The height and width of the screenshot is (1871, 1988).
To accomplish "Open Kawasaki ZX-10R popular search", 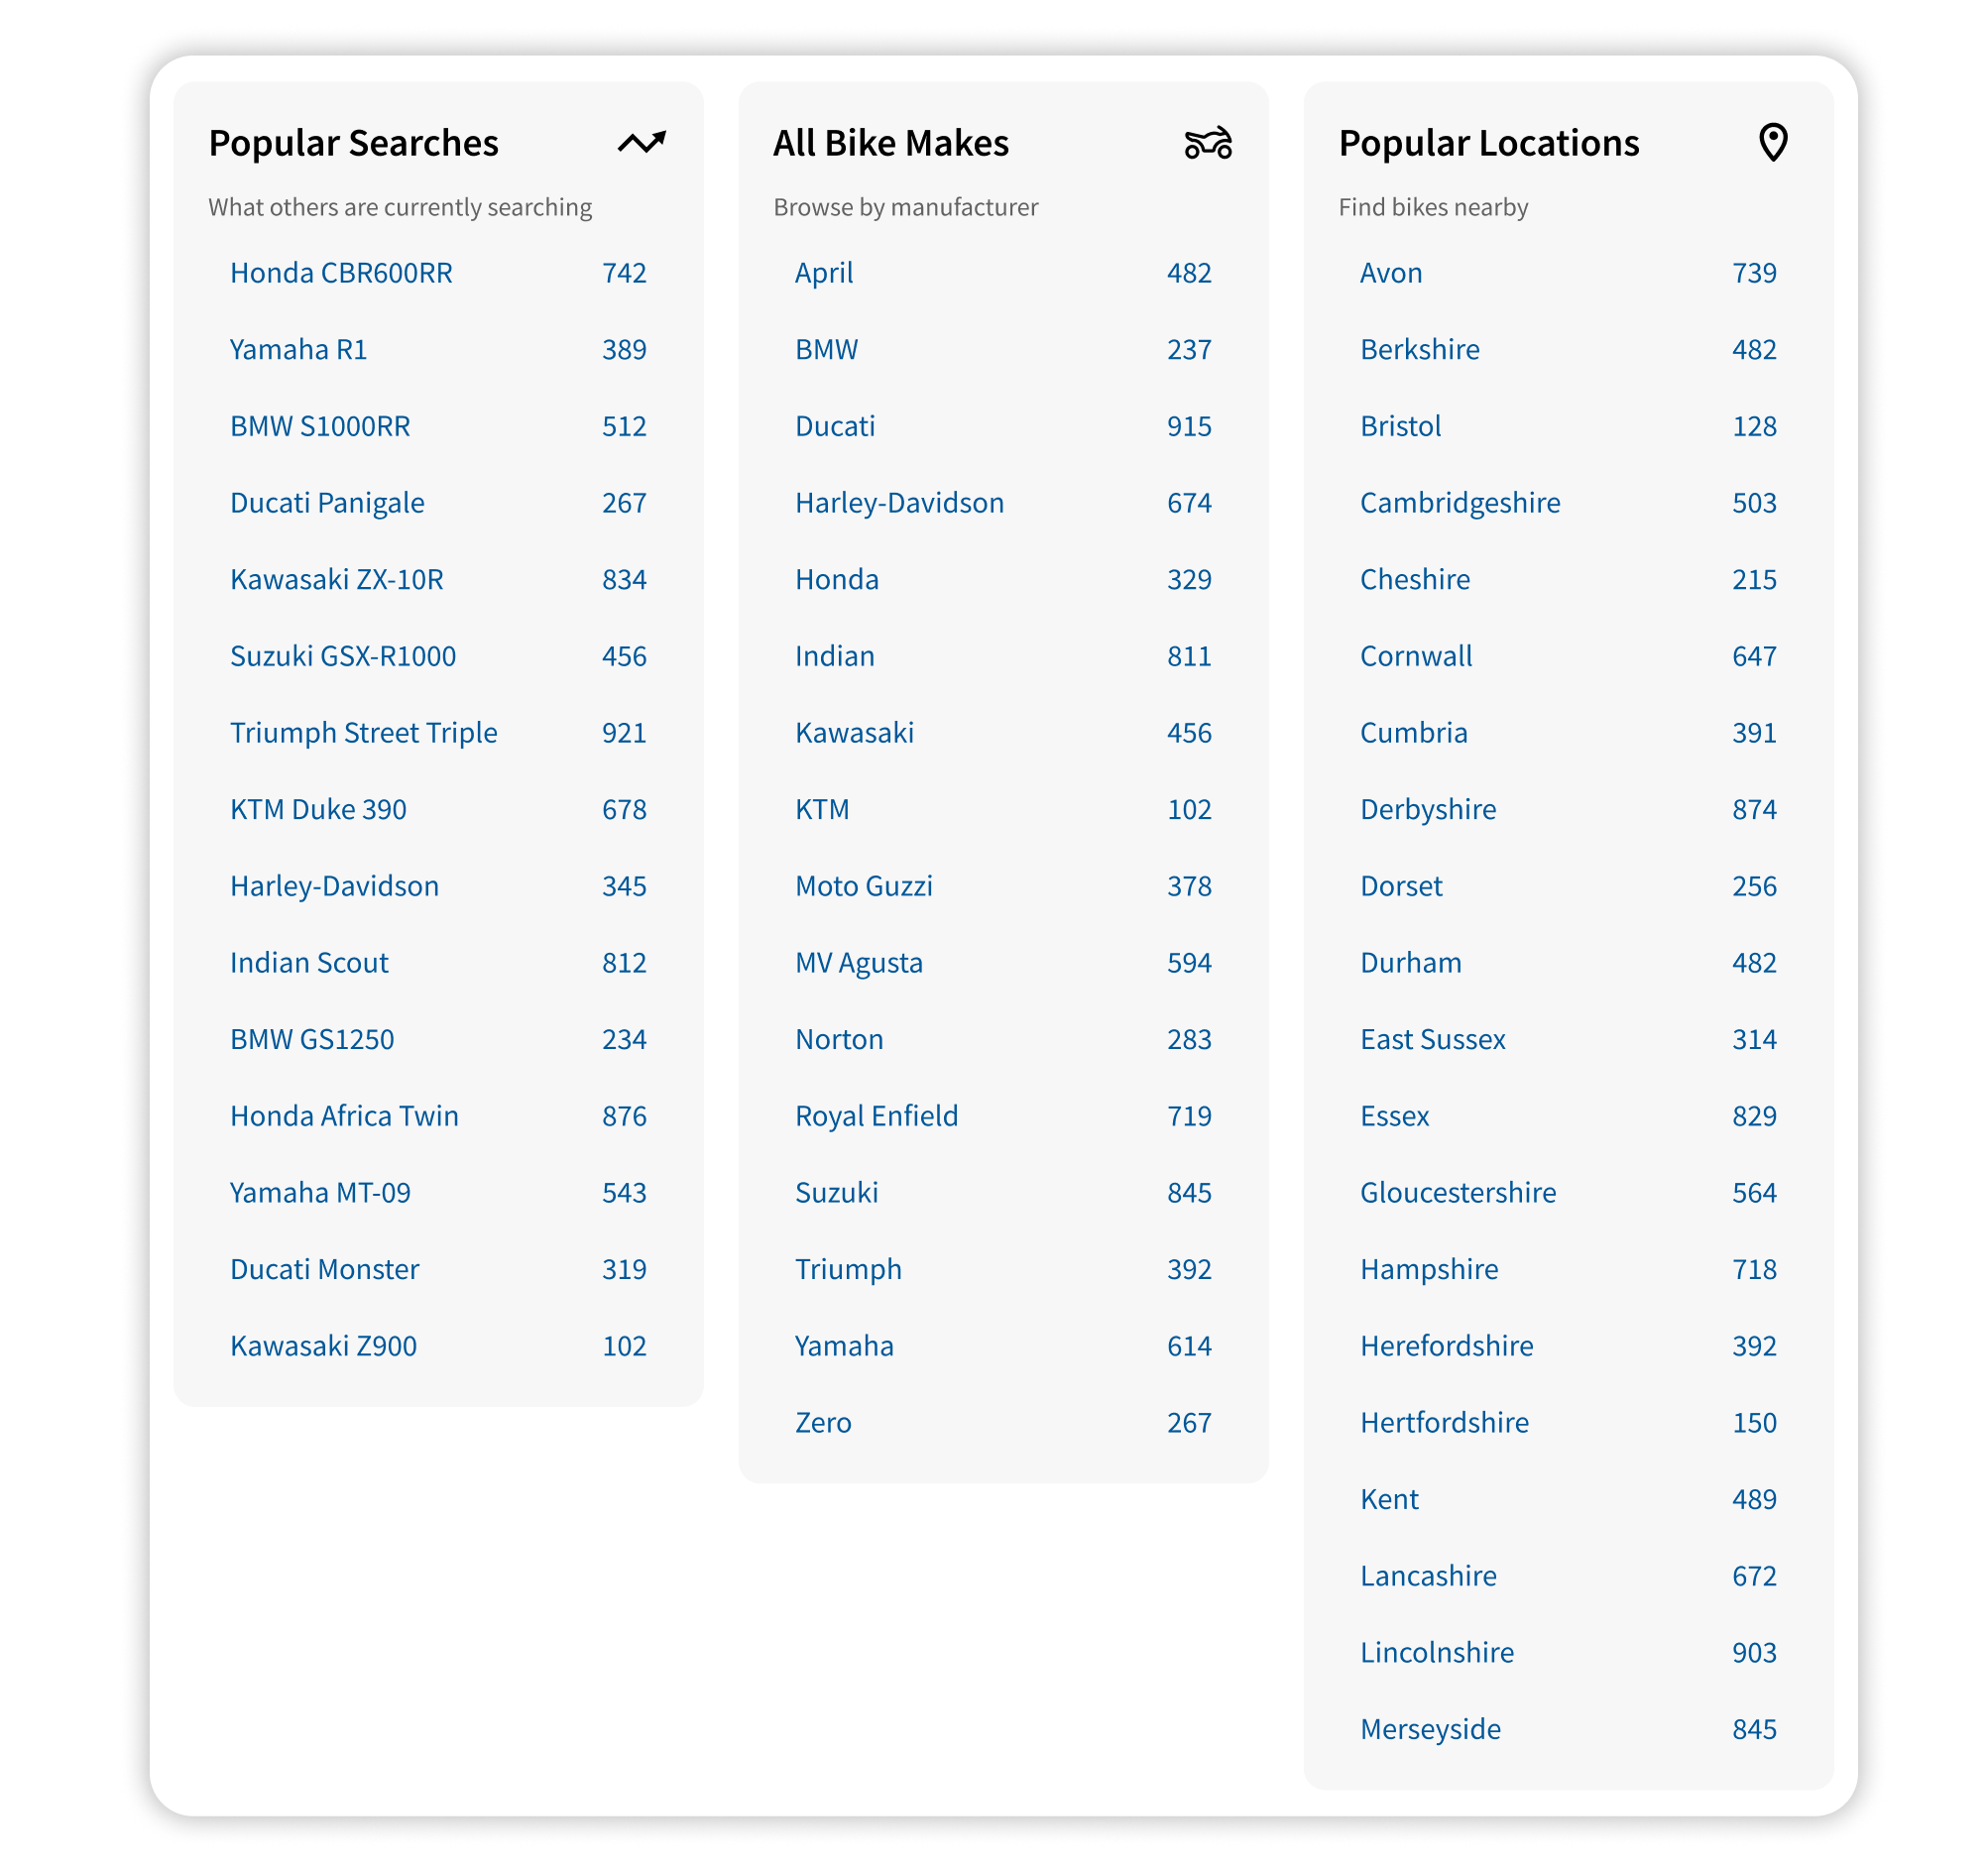I will (336, 580).
